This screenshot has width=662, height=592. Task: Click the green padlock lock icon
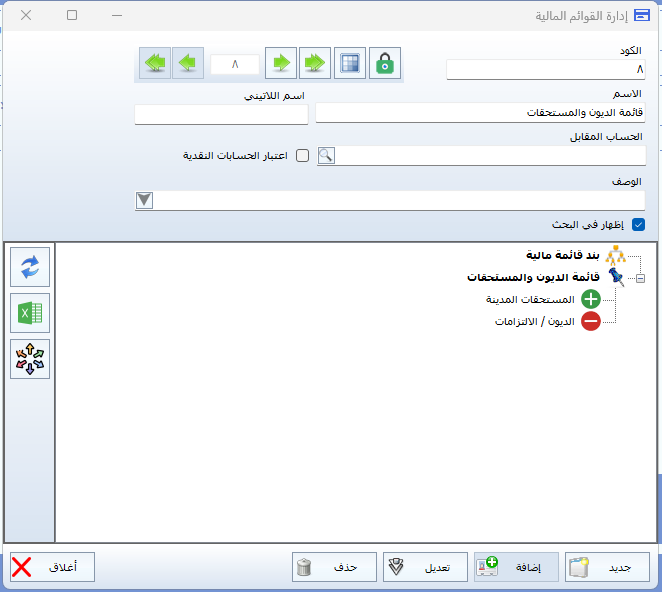pyautogui.click(x=384, y=63)
